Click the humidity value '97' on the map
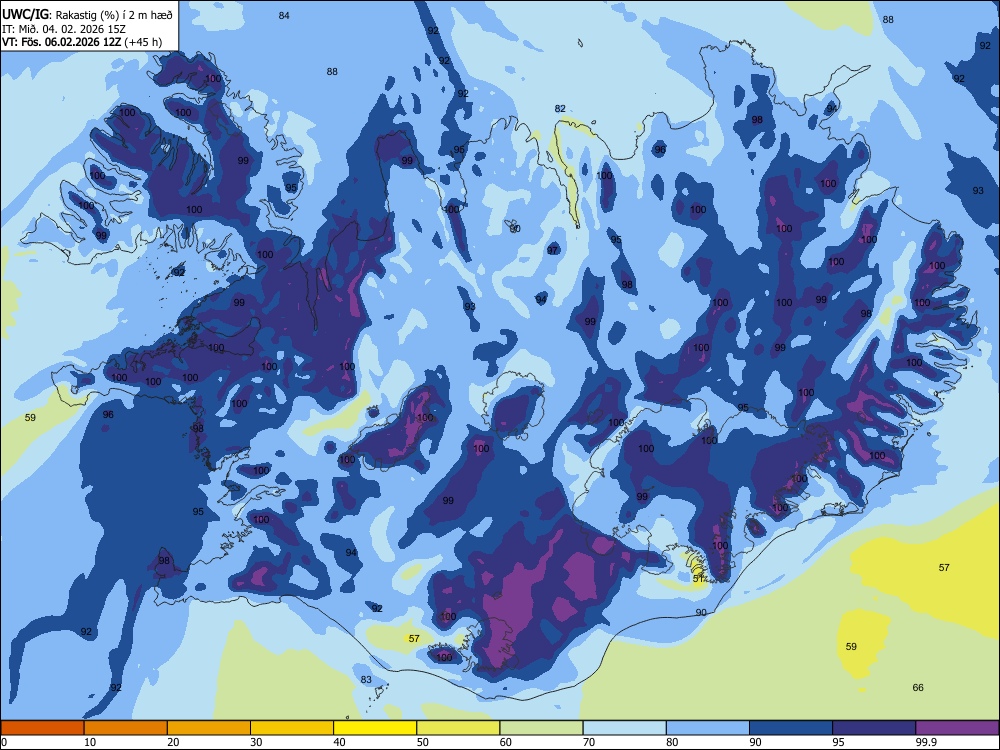The width and height of the screenshot is (1000, 750). tap(552, 250)
